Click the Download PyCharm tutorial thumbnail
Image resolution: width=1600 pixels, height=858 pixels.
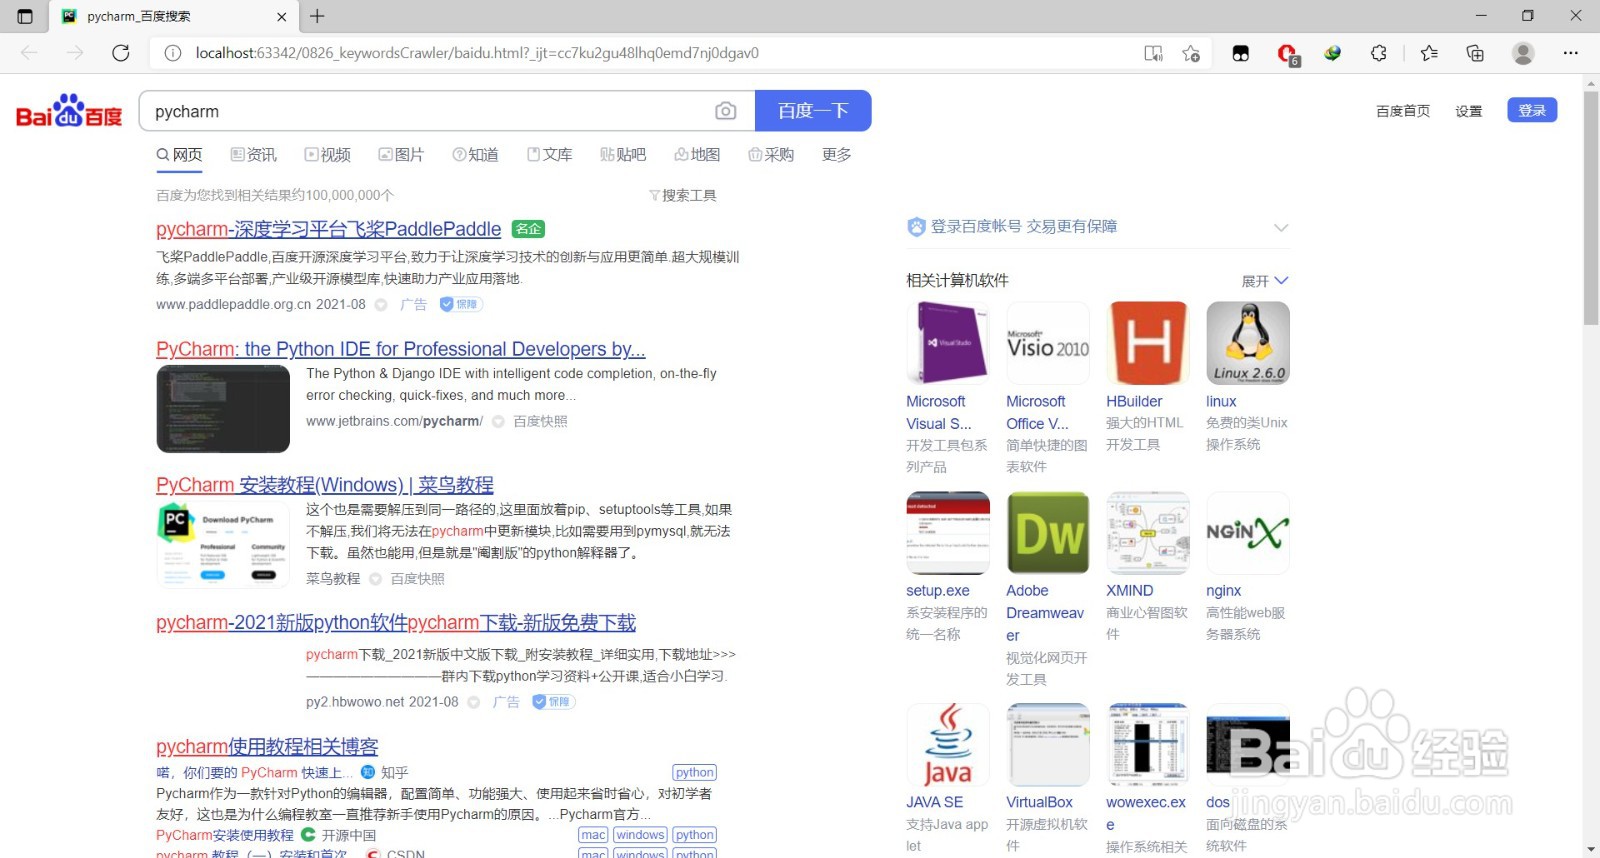point(223,545)
